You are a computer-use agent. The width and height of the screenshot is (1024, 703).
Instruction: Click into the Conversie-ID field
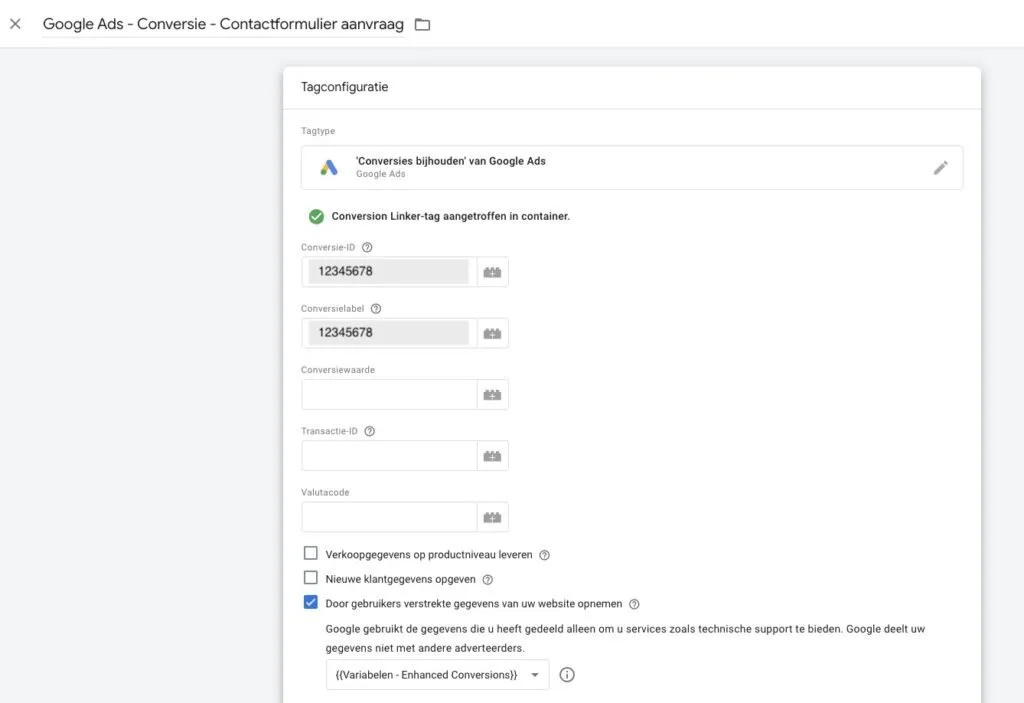[x=389, y=272]
